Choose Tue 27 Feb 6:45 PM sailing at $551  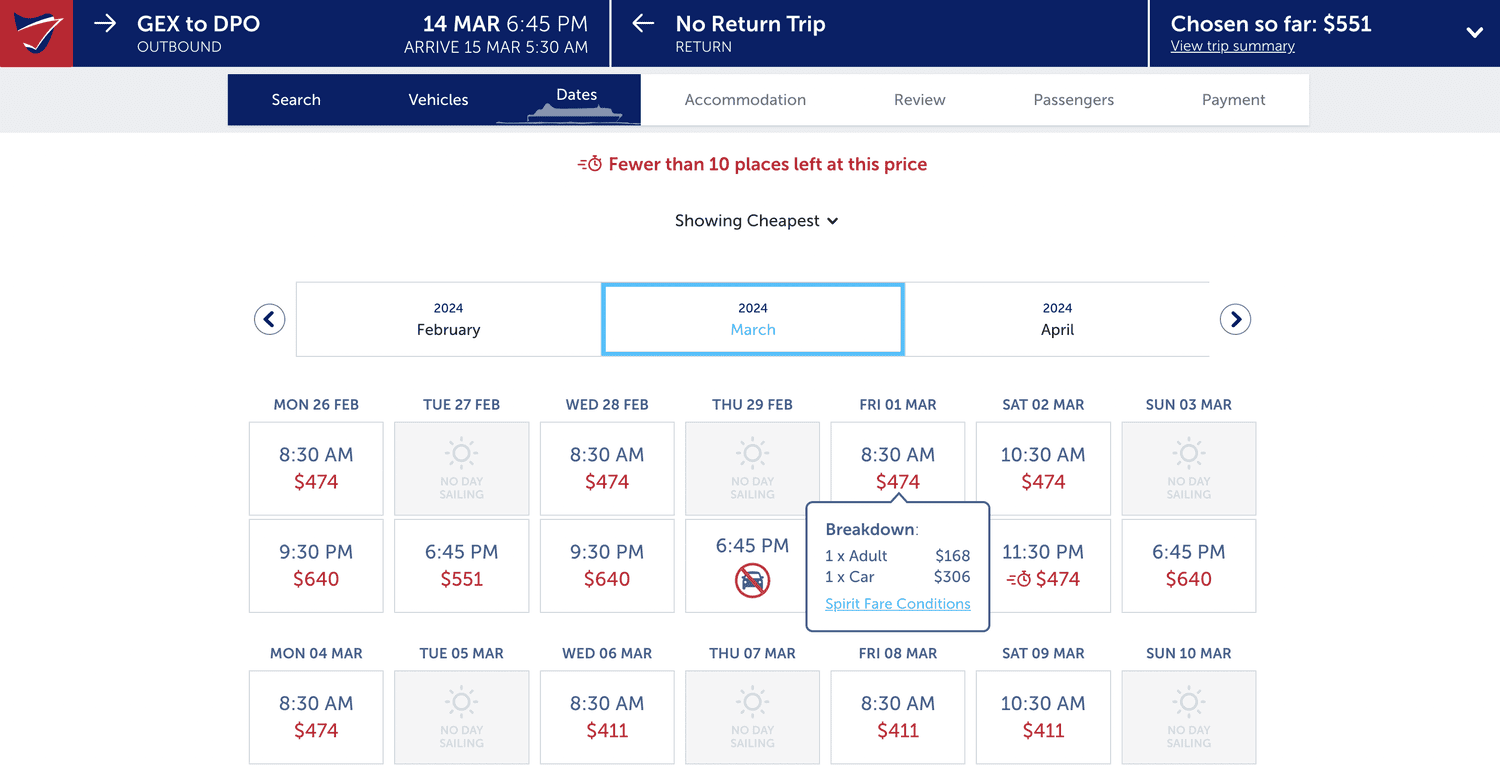click(461, 565)
